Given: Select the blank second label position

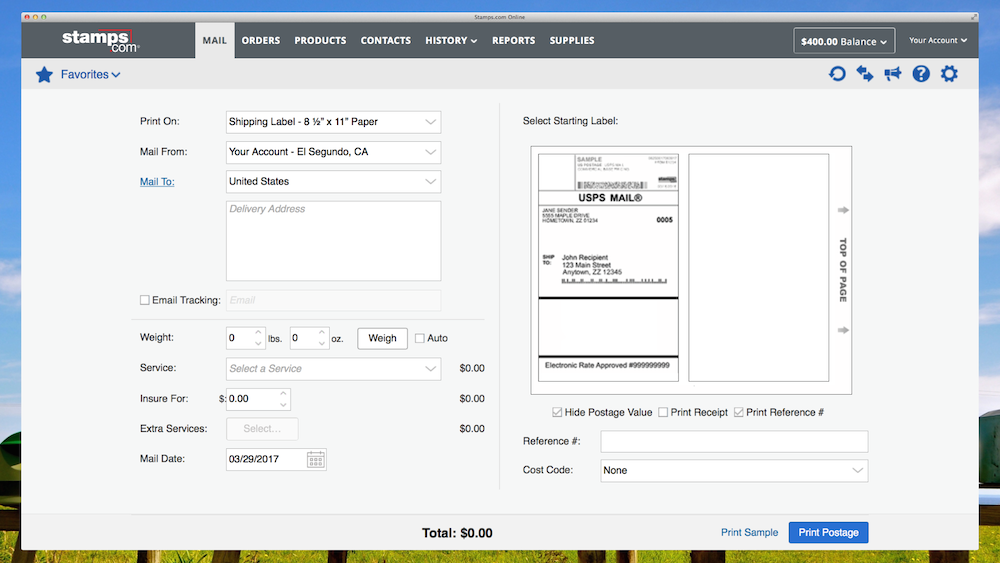Looking at the screenshot, I should 758,268.
